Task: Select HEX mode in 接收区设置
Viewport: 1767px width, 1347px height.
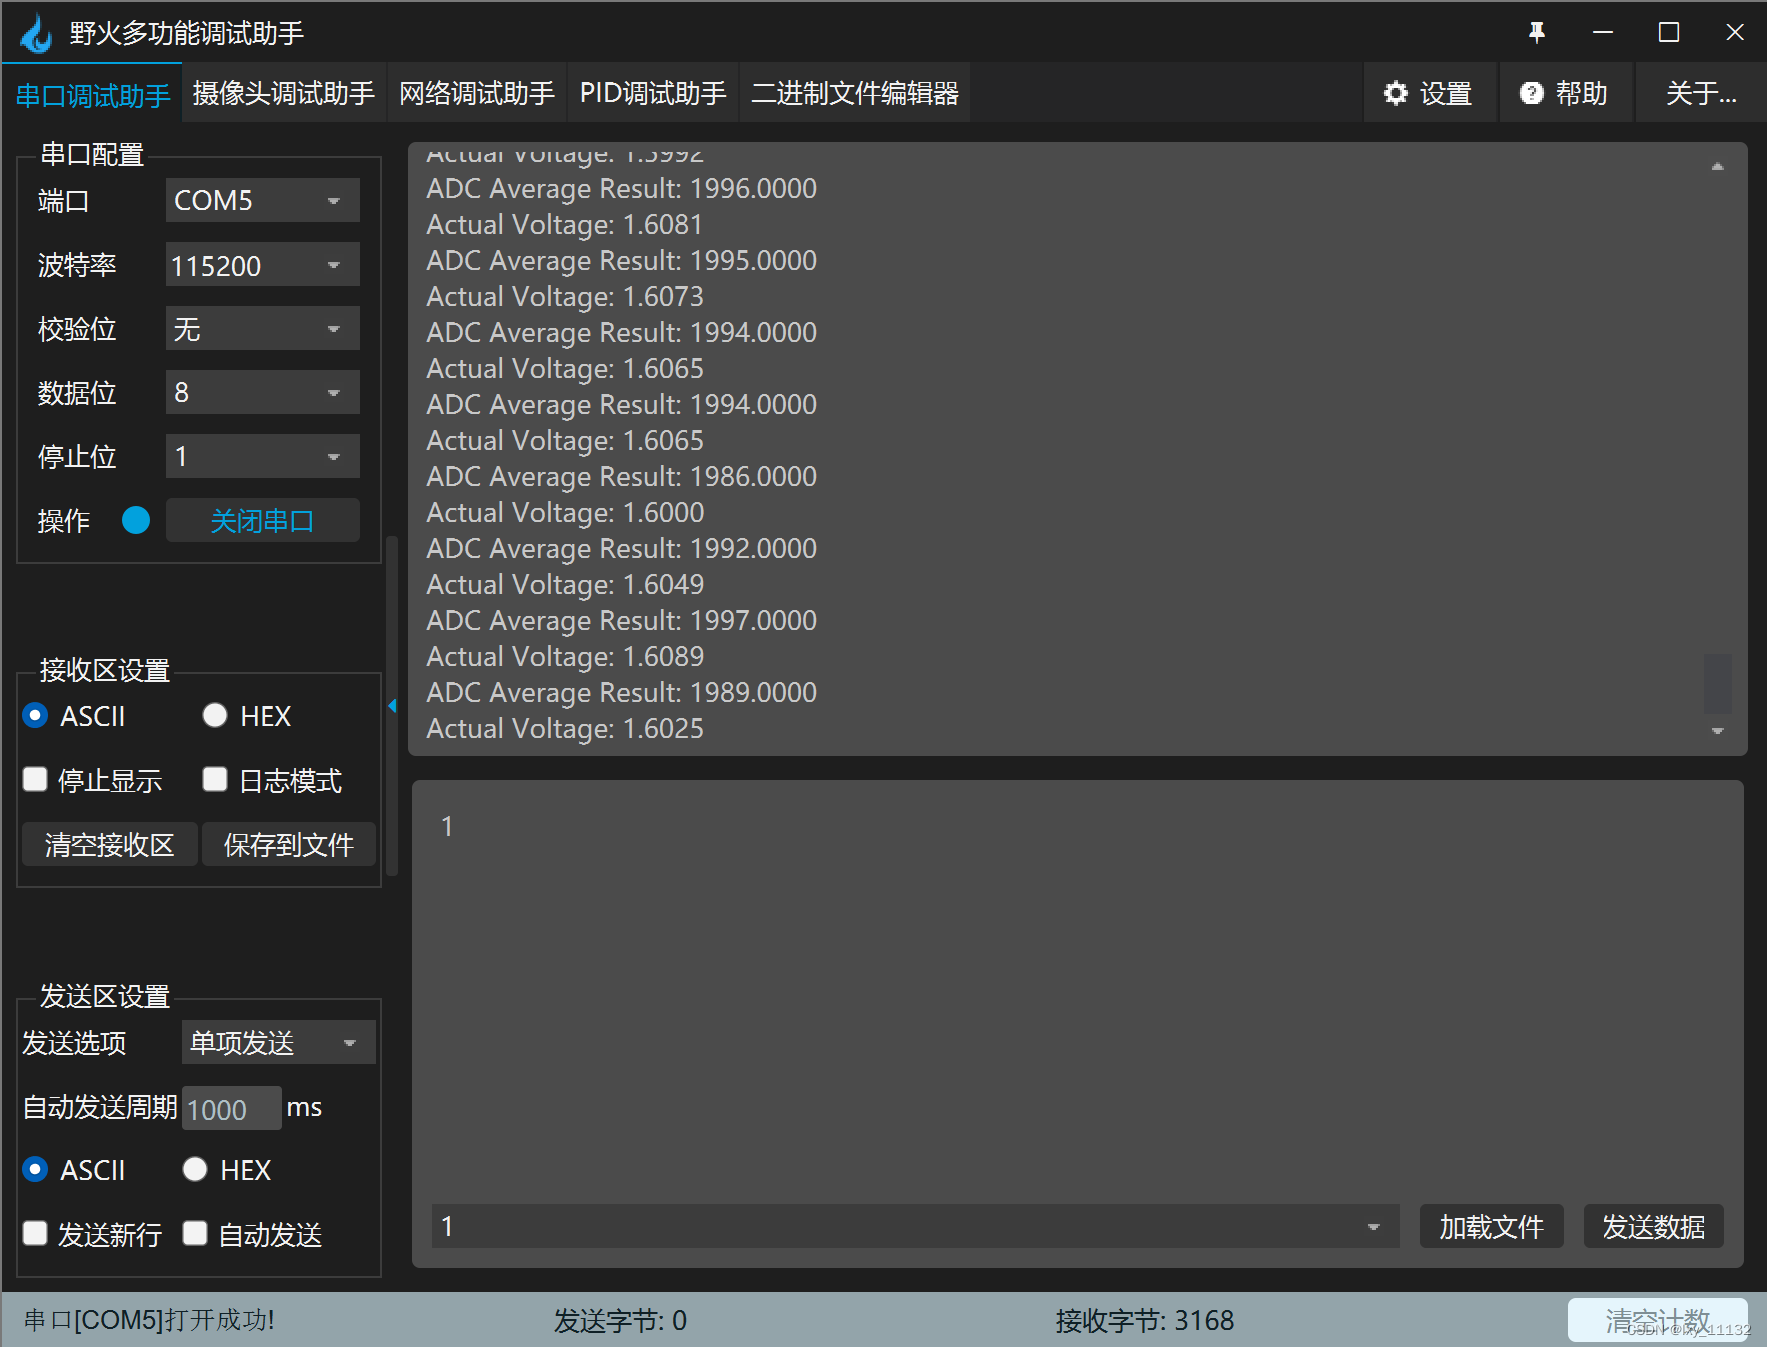Action: tap(215, 715)
